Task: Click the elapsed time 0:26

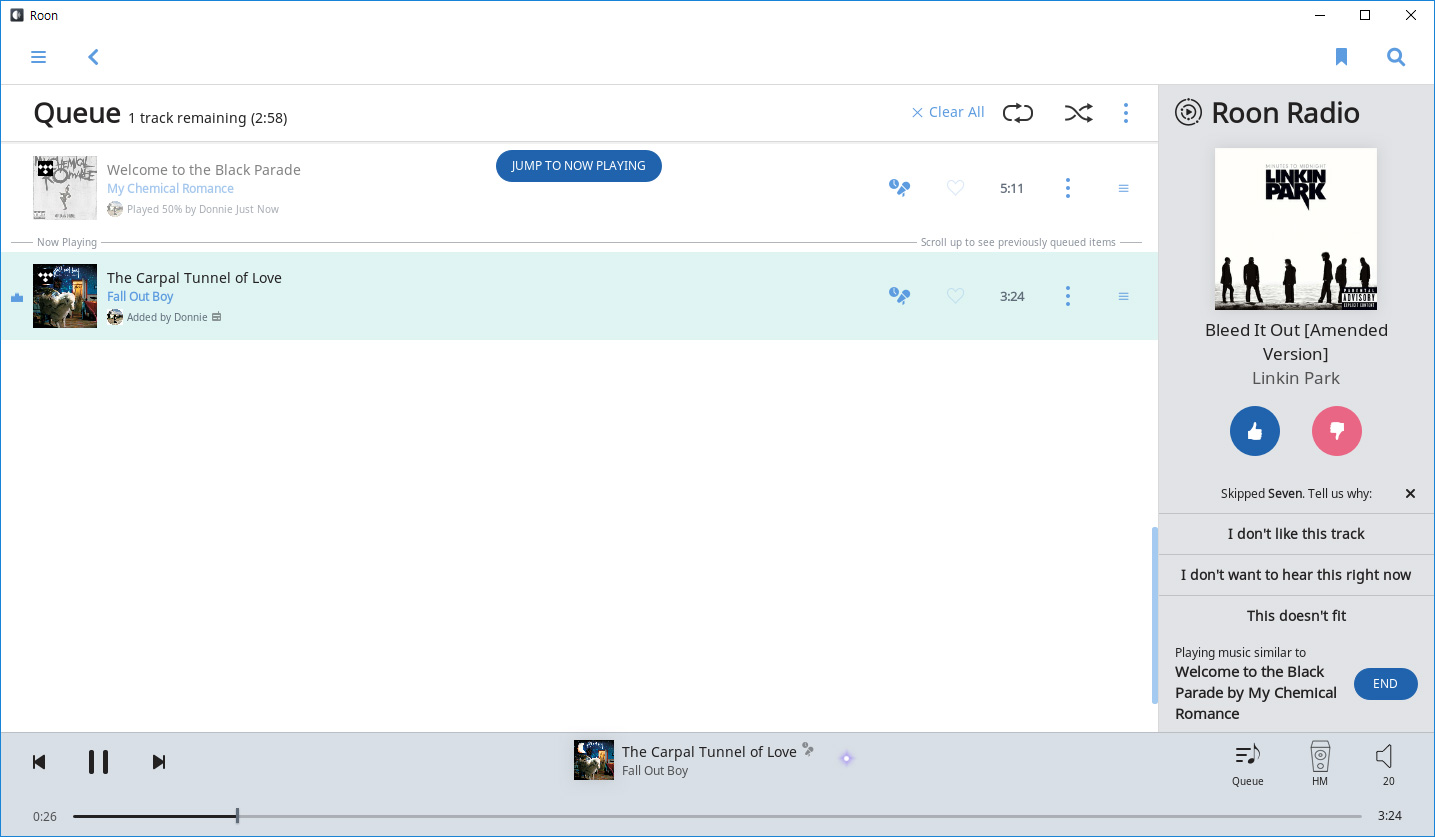Action: coord(45,816)
